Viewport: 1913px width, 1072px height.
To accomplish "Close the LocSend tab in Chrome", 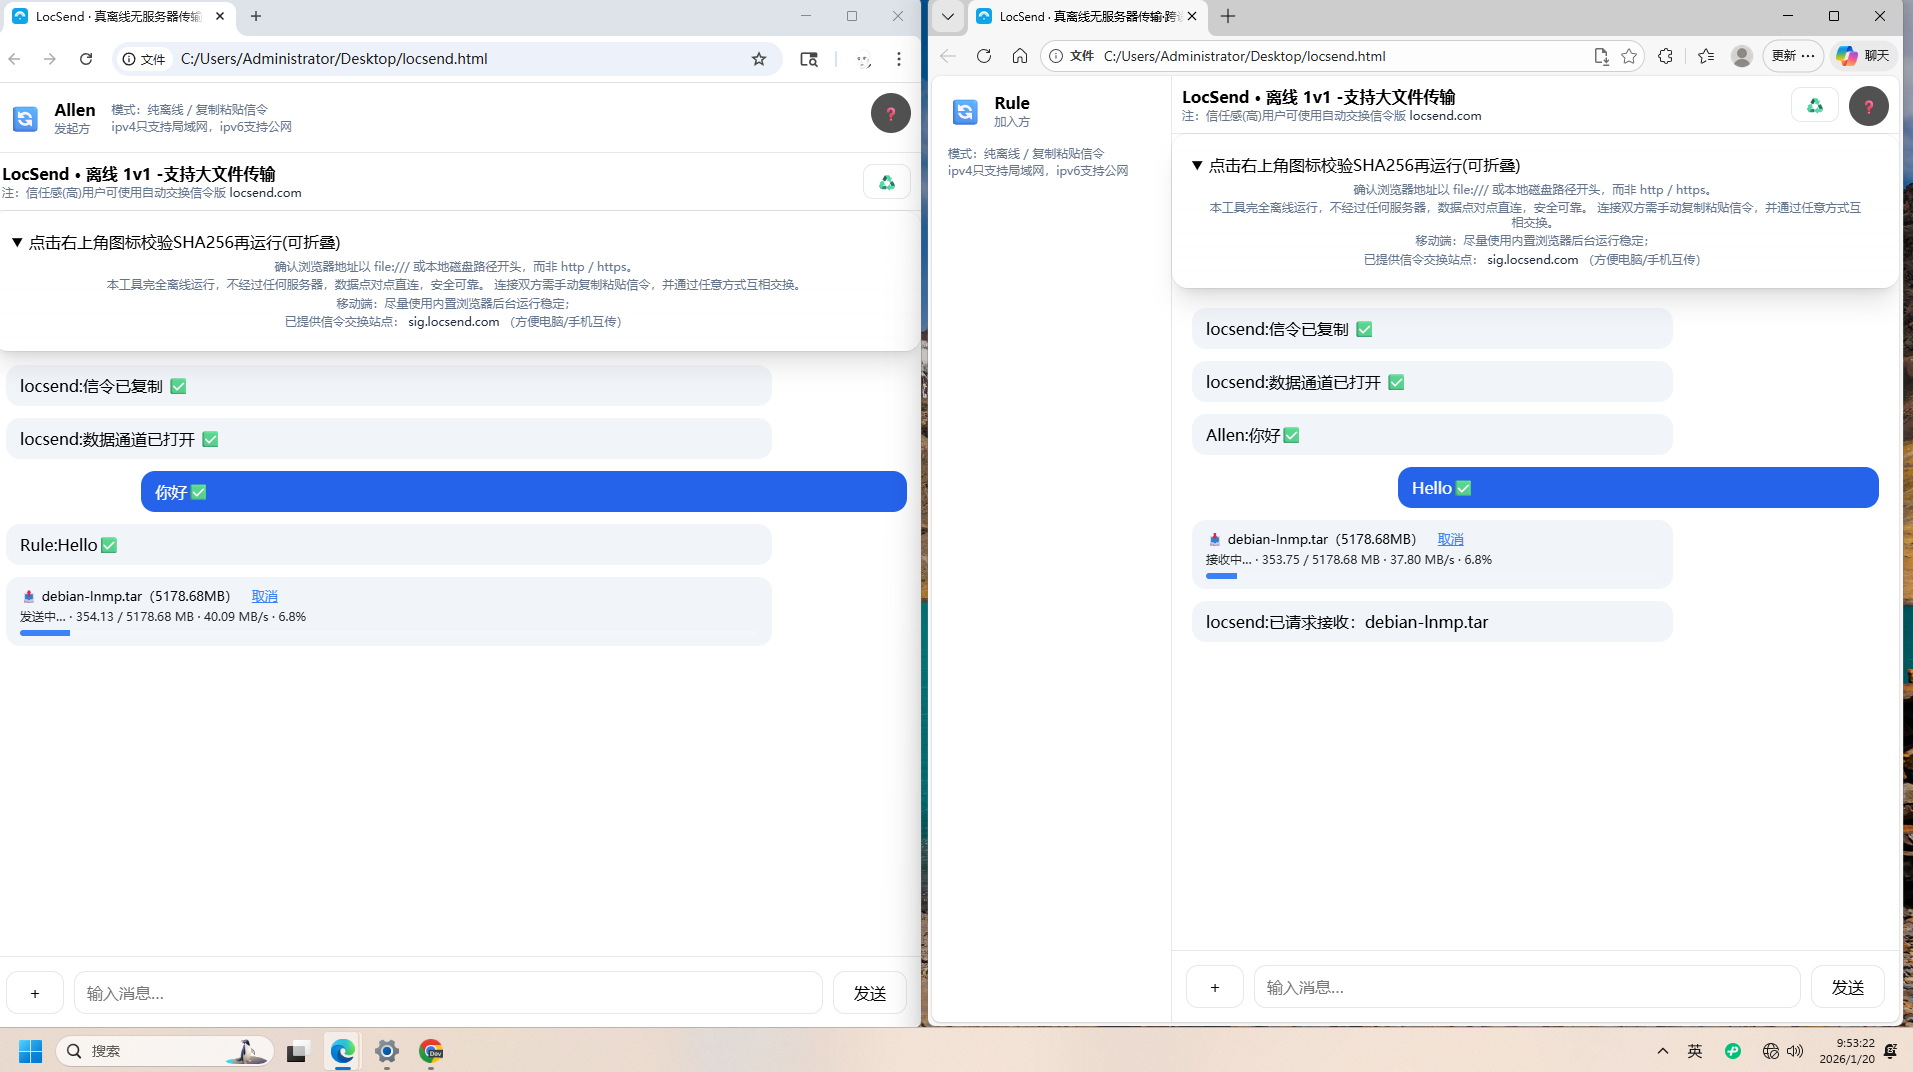I will 220,16.
